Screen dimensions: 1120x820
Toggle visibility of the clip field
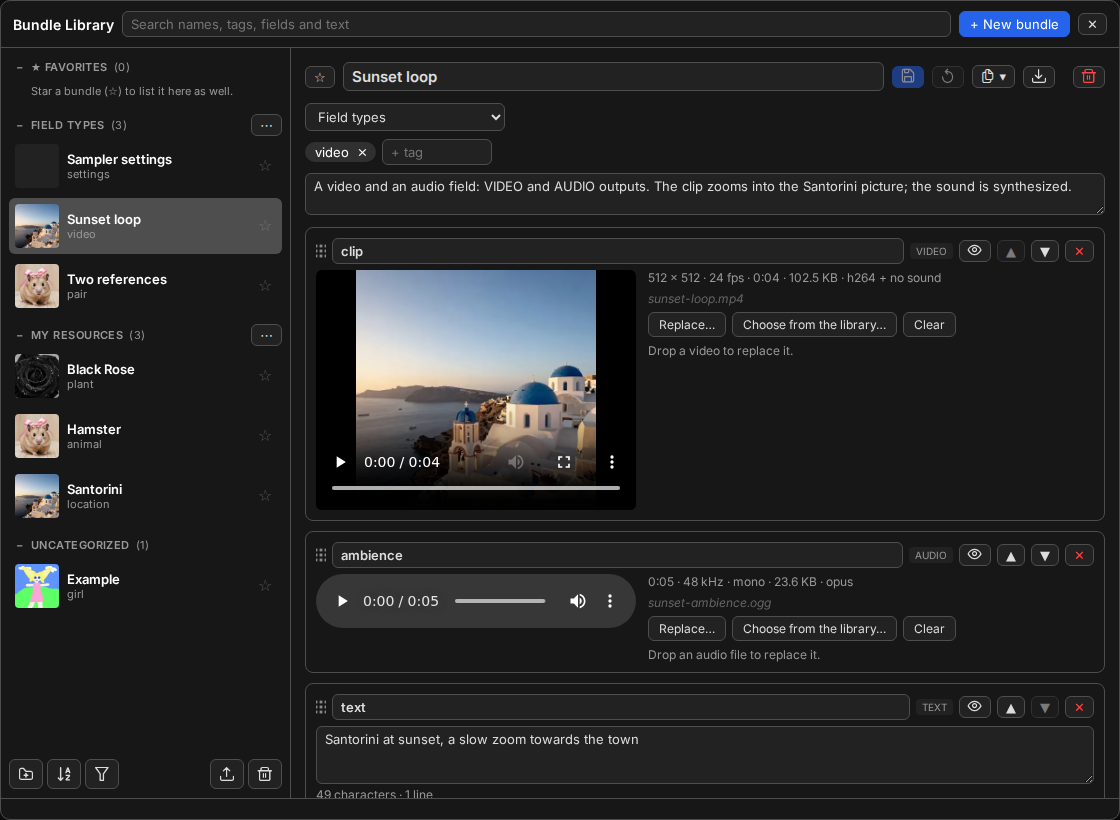point(974,251)
